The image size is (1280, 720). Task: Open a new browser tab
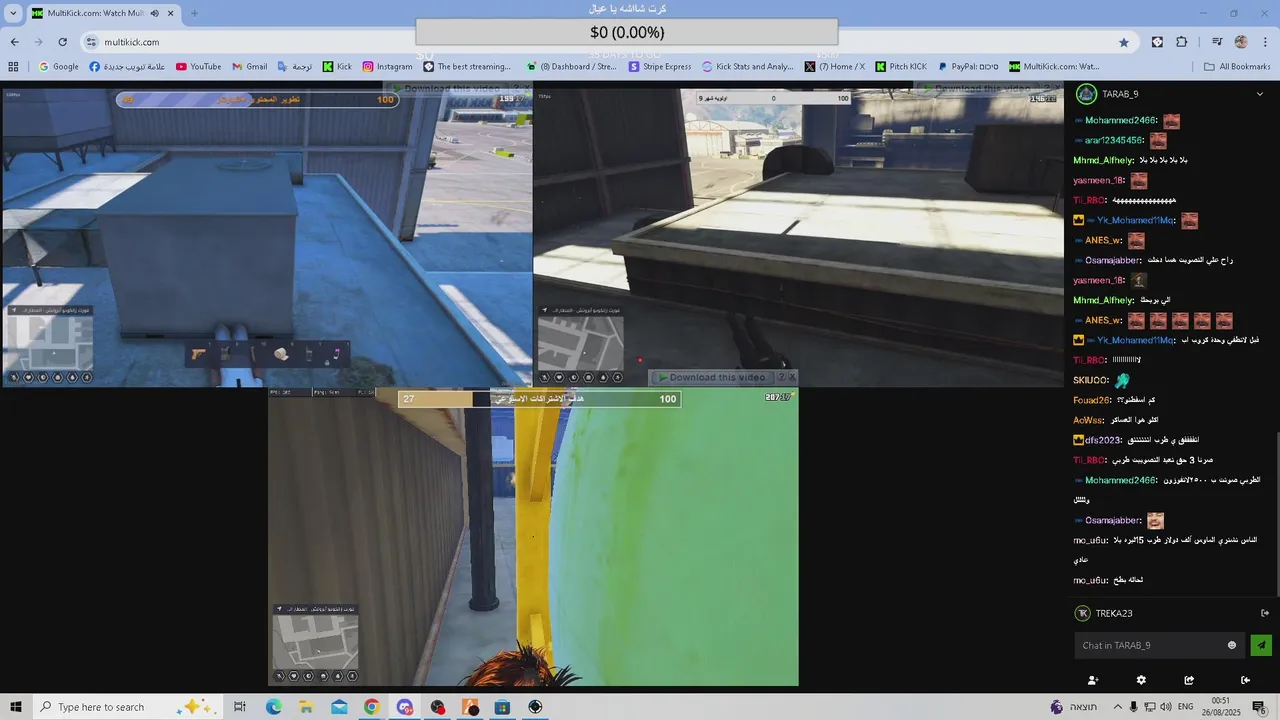[x=194, y=13]
